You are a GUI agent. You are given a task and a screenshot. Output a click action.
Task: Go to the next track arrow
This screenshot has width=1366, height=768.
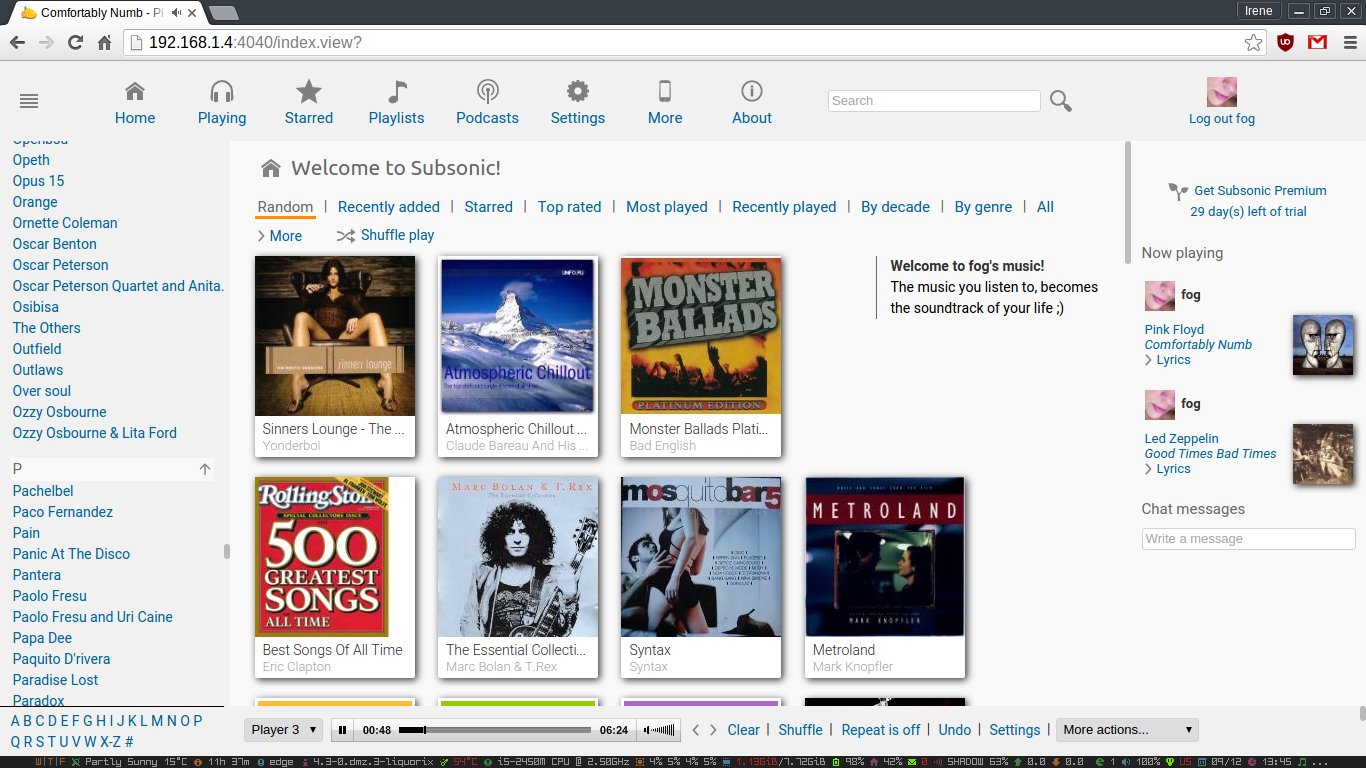tap(713, 730)
